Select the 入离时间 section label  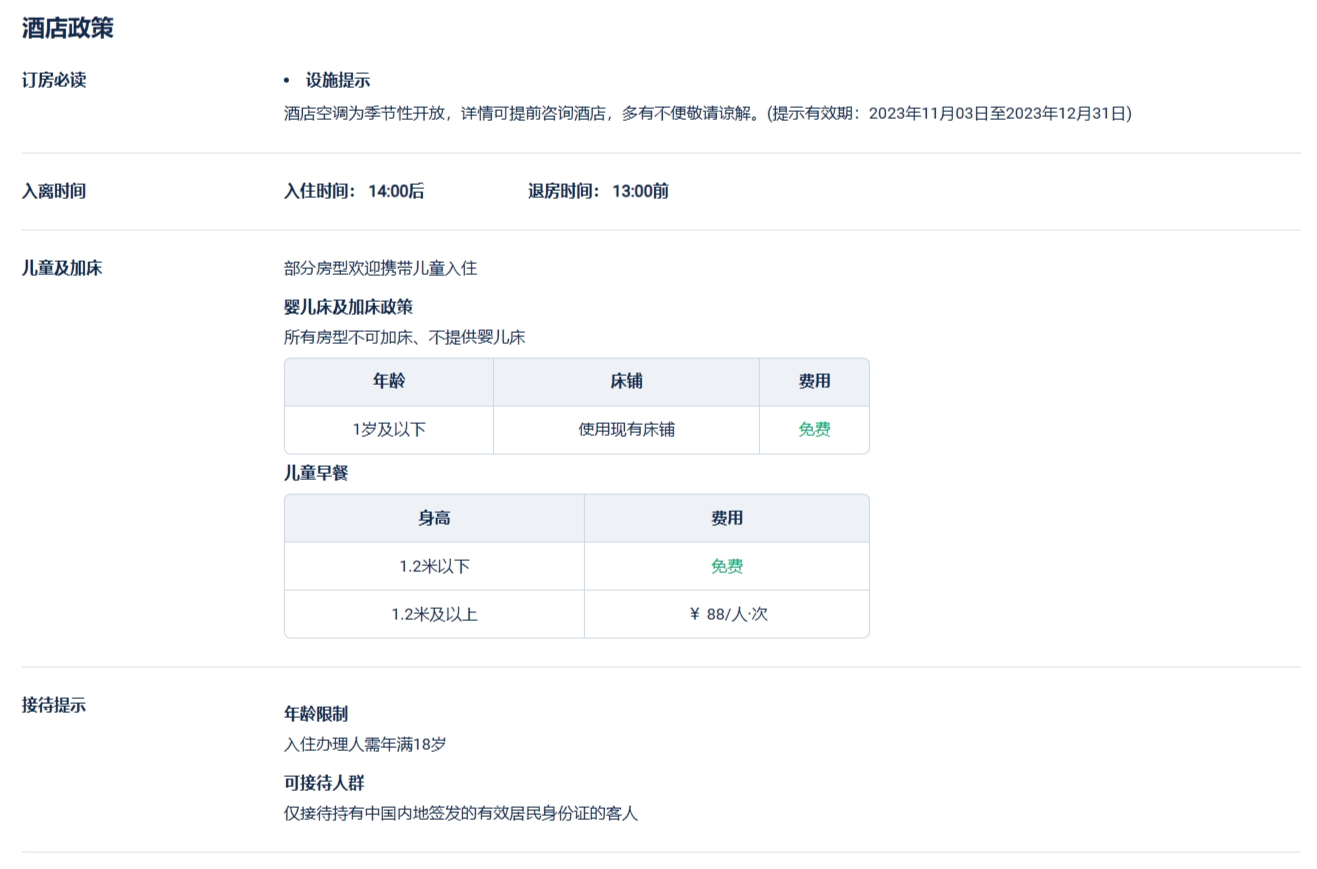(54, 191)
